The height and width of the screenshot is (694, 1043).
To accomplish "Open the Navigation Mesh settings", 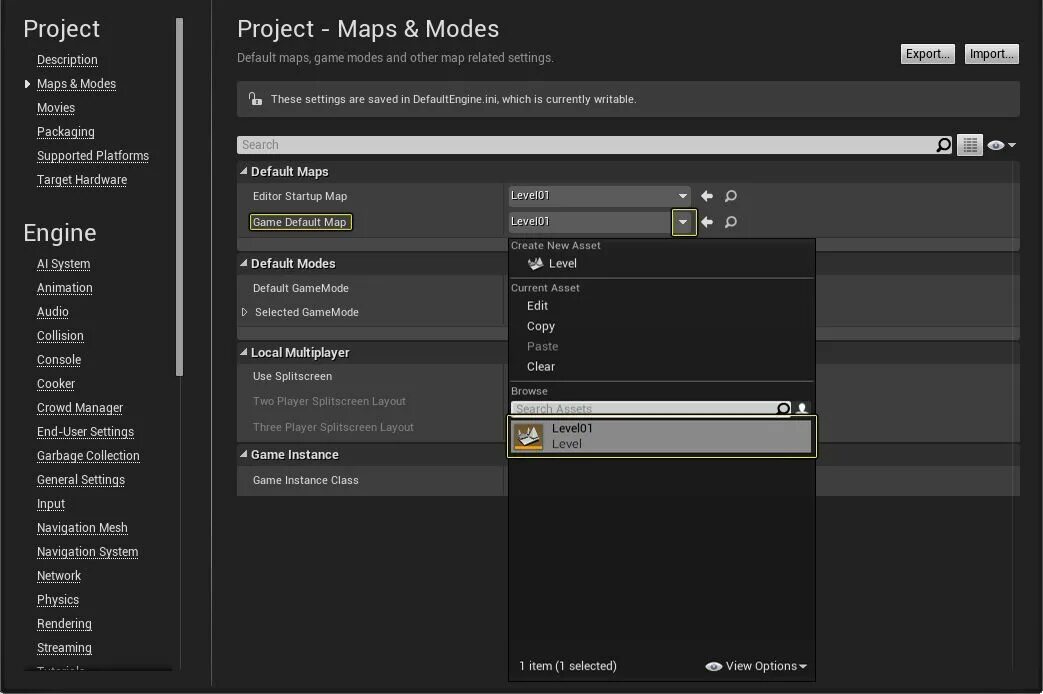I will [x=82, y=528].
